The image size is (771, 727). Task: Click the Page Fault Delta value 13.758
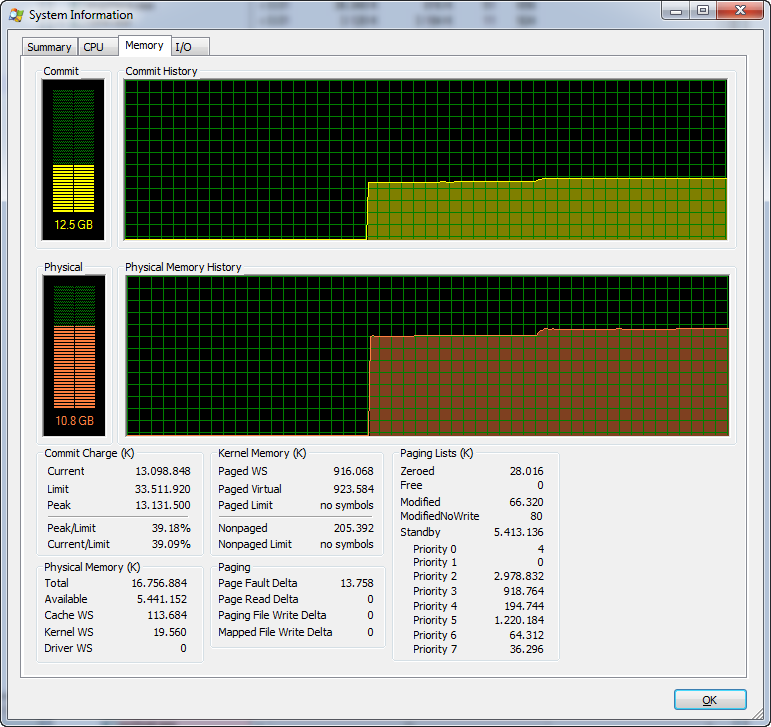pyautogui.click(x=356, y=583)
